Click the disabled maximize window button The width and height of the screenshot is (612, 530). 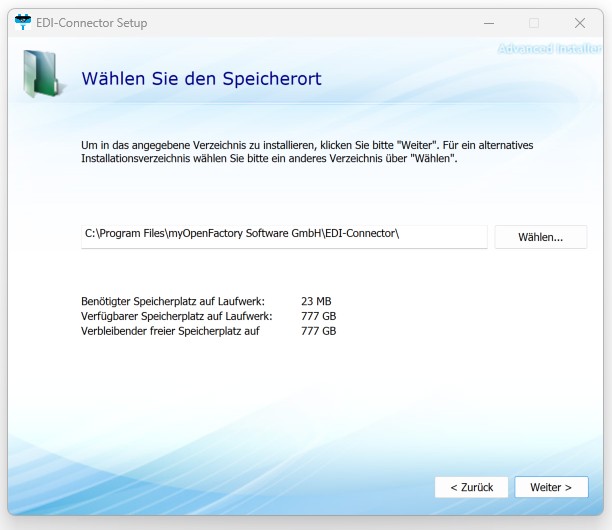534,23
